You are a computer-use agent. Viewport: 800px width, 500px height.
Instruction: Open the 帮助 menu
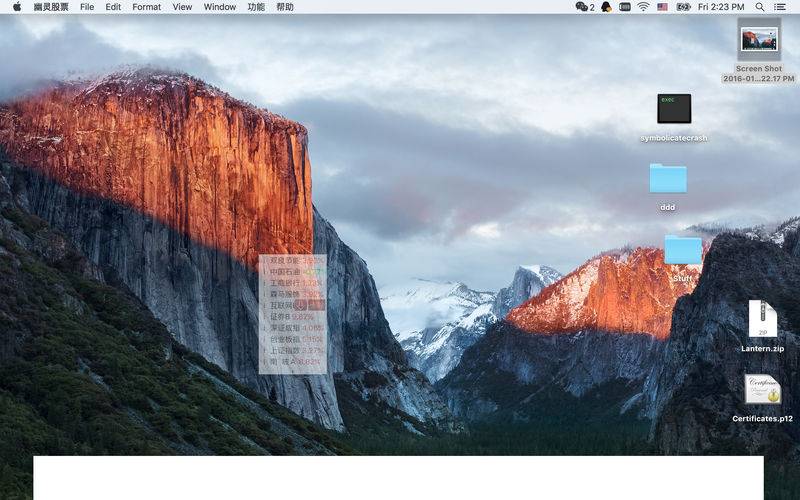click(x=285, y=7)
